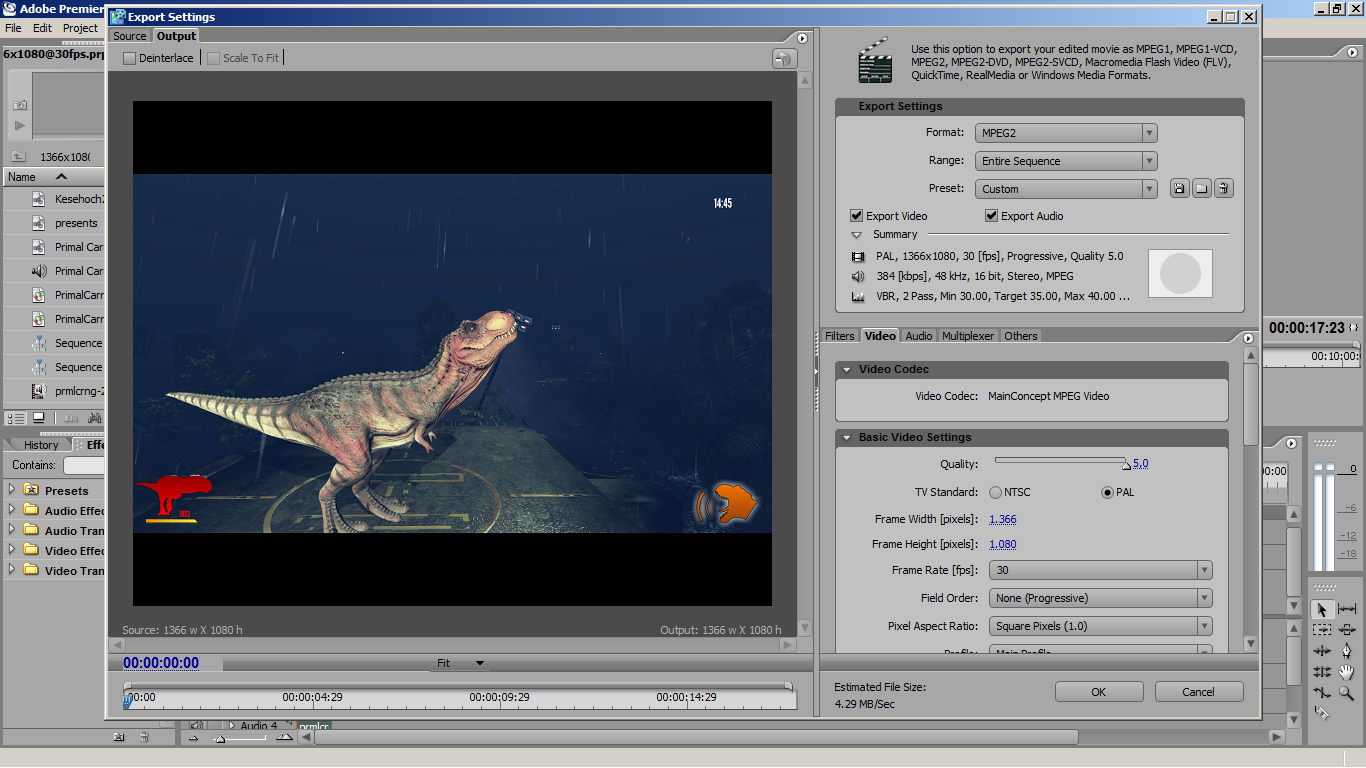Click the bitrate summary graph icon

[x=858, y=297]
